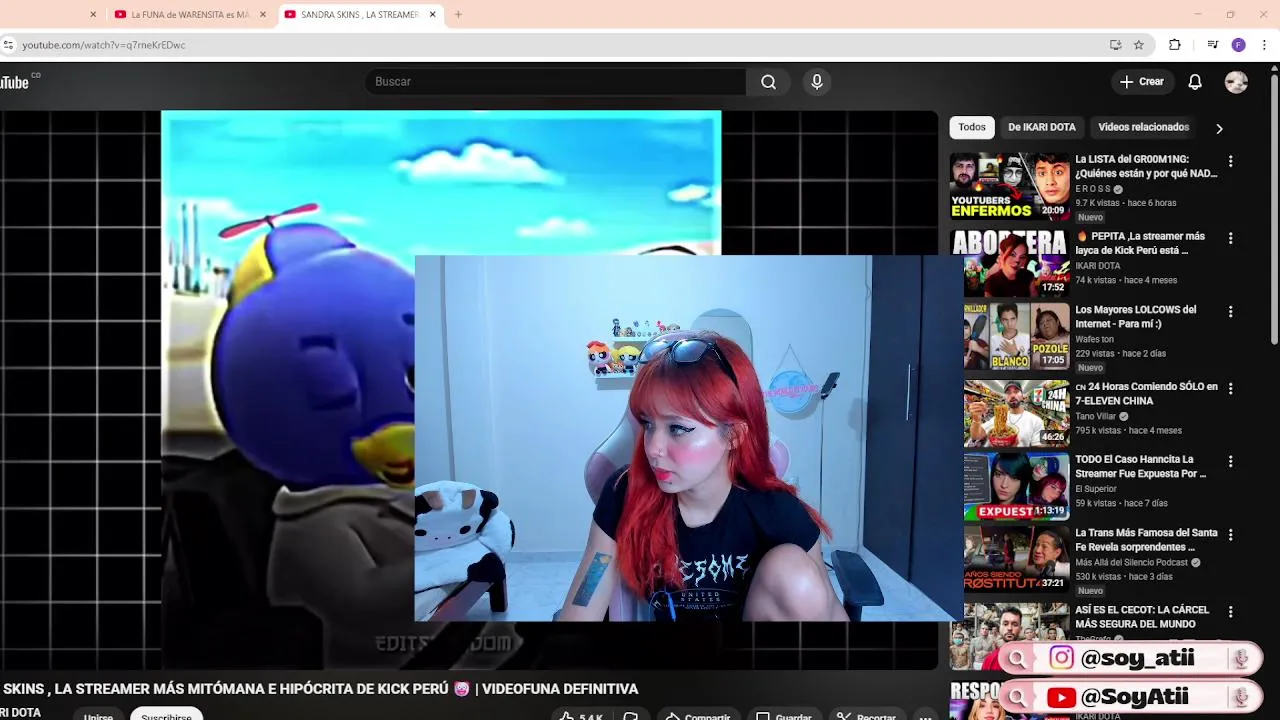Open options for ASÍ ES EL CECOT video

(1230, 611)
